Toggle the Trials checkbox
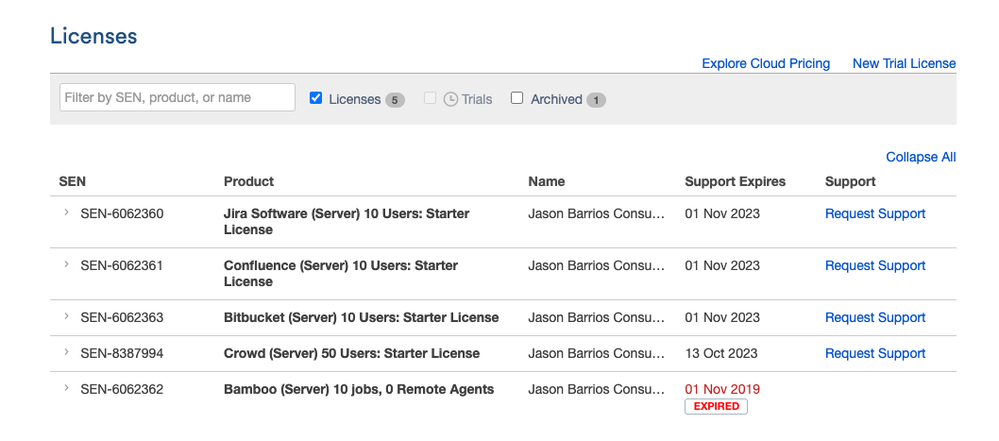Viewport: 999px width, 441px height. (x=430, y=98)
